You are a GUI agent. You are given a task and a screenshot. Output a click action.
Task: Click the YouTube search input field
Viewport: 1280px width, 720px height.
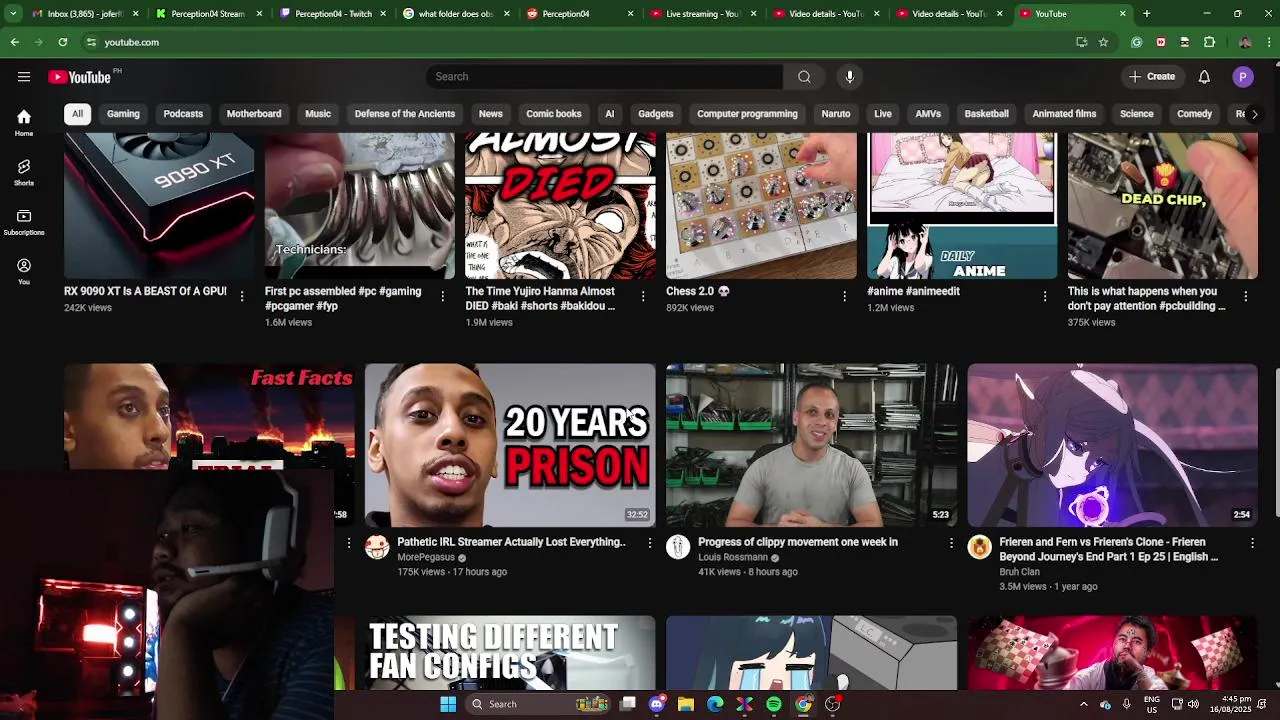coord(605,77)
